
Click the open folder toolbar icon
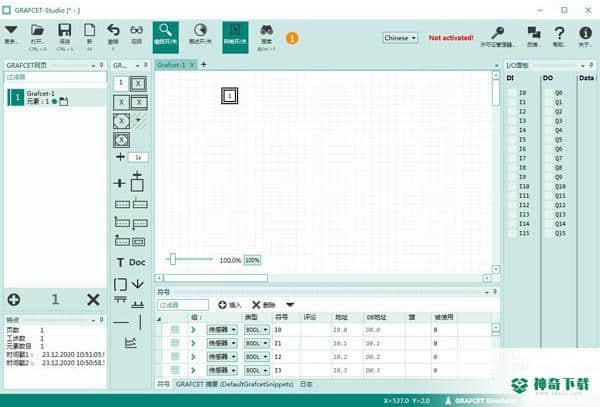coord(37,30)
